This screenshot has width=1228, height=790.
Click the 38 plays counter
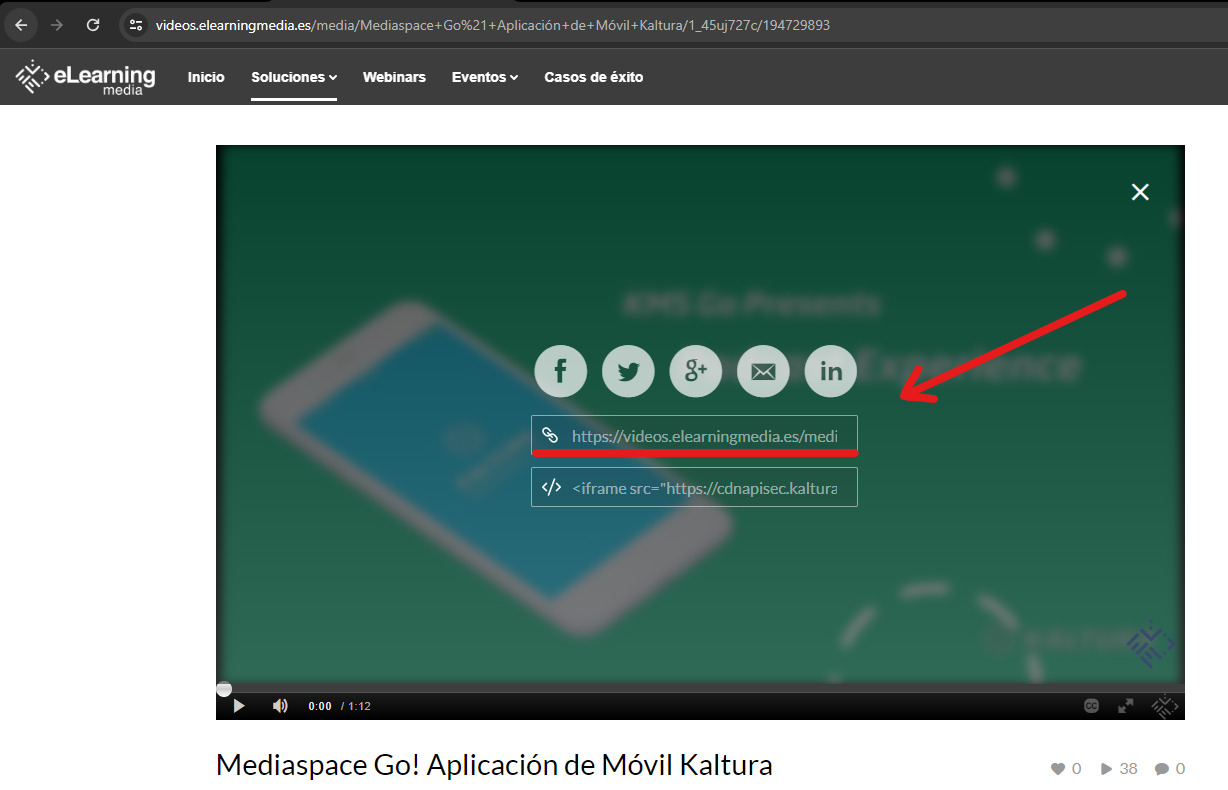[1119, 769]
